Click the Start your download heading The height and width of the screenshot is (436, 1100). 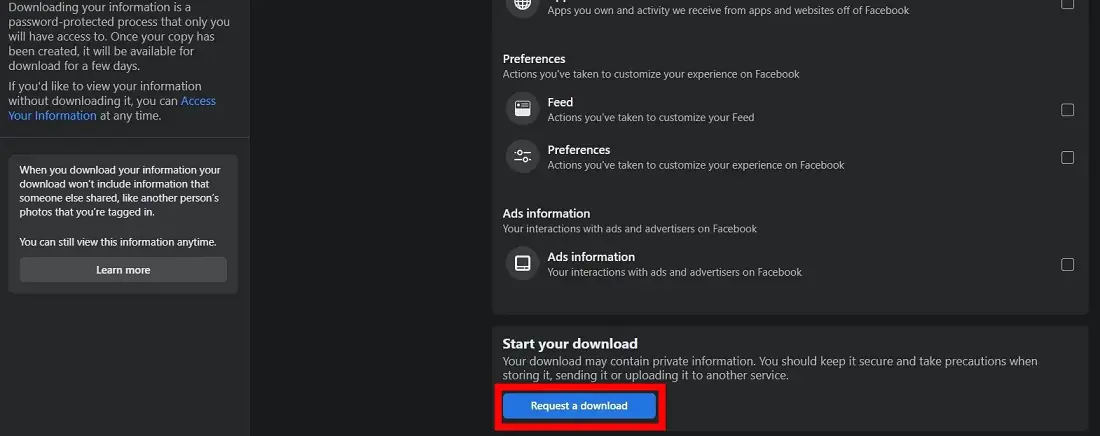pos(570,344)
